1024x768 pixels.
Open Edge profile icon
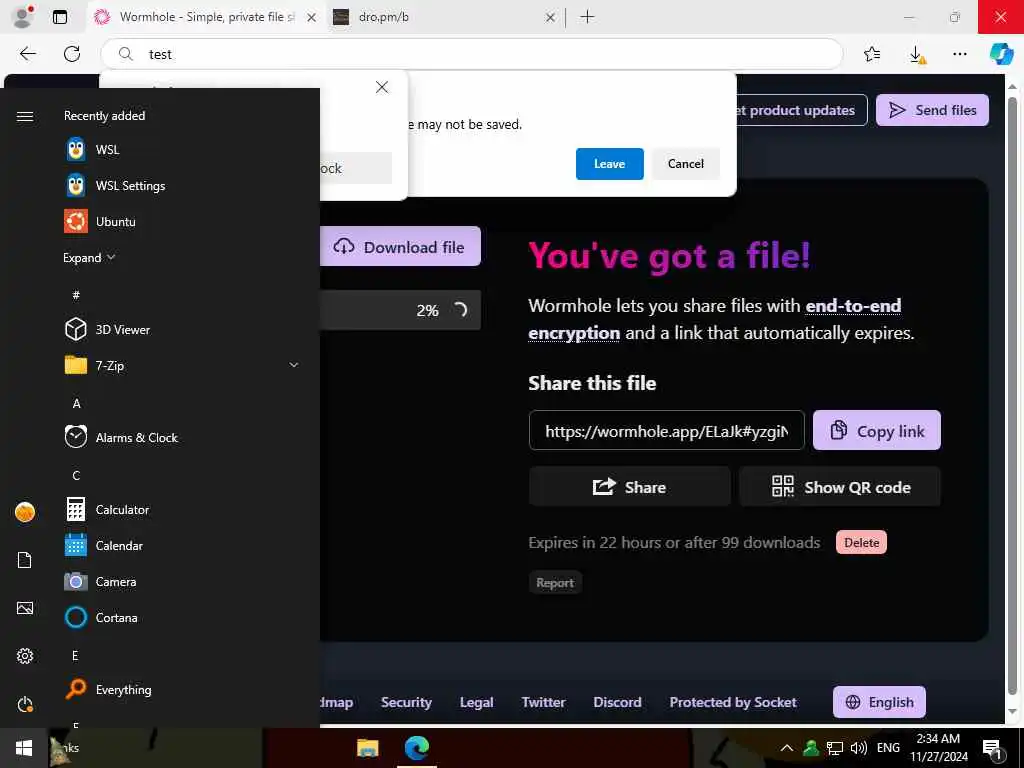click(x=24, y=17)
